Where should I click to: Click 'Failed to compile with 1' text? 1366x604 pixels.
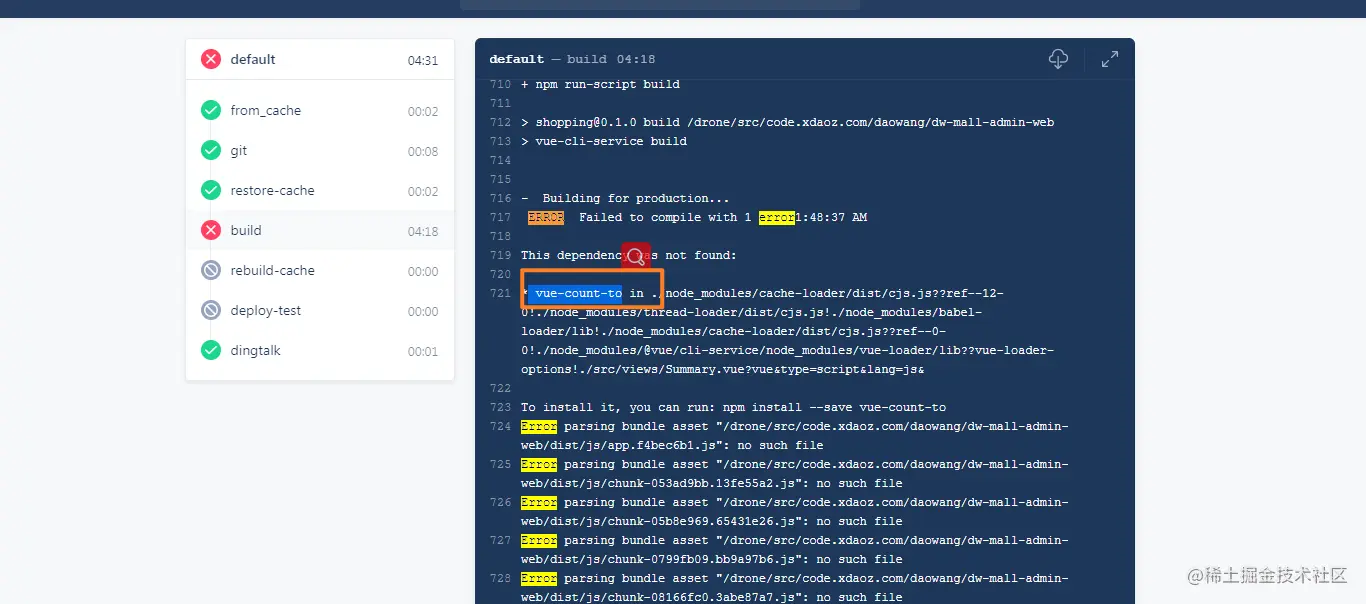(665, 217)
